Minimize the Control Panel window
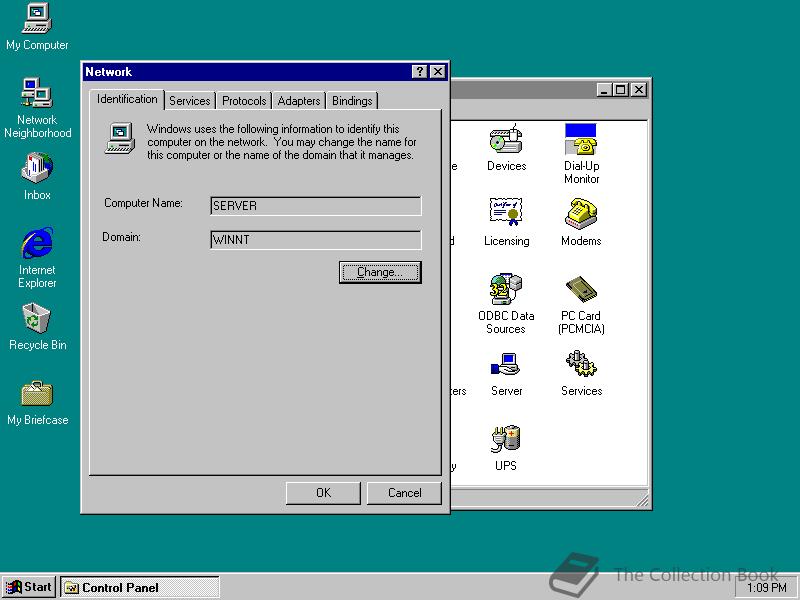The image size is (800, 600). [604, 90]
